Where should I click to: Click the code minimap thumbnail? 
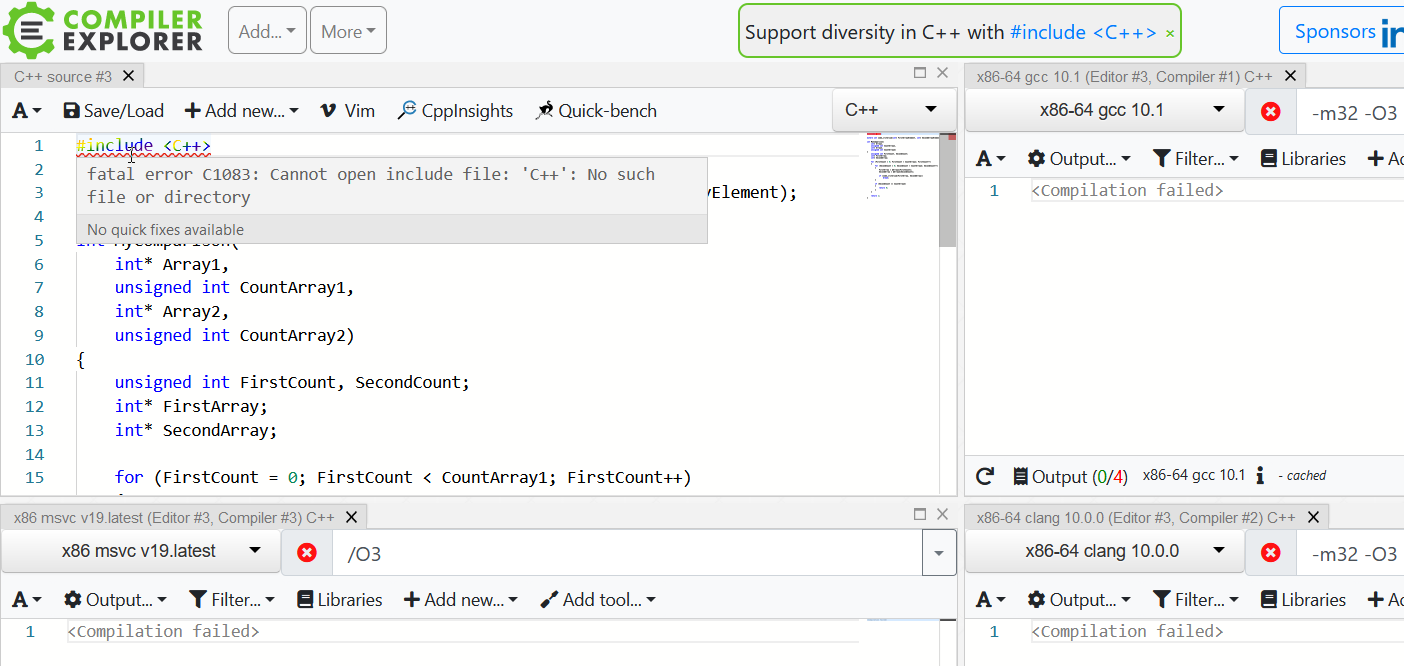click(901, 166)
